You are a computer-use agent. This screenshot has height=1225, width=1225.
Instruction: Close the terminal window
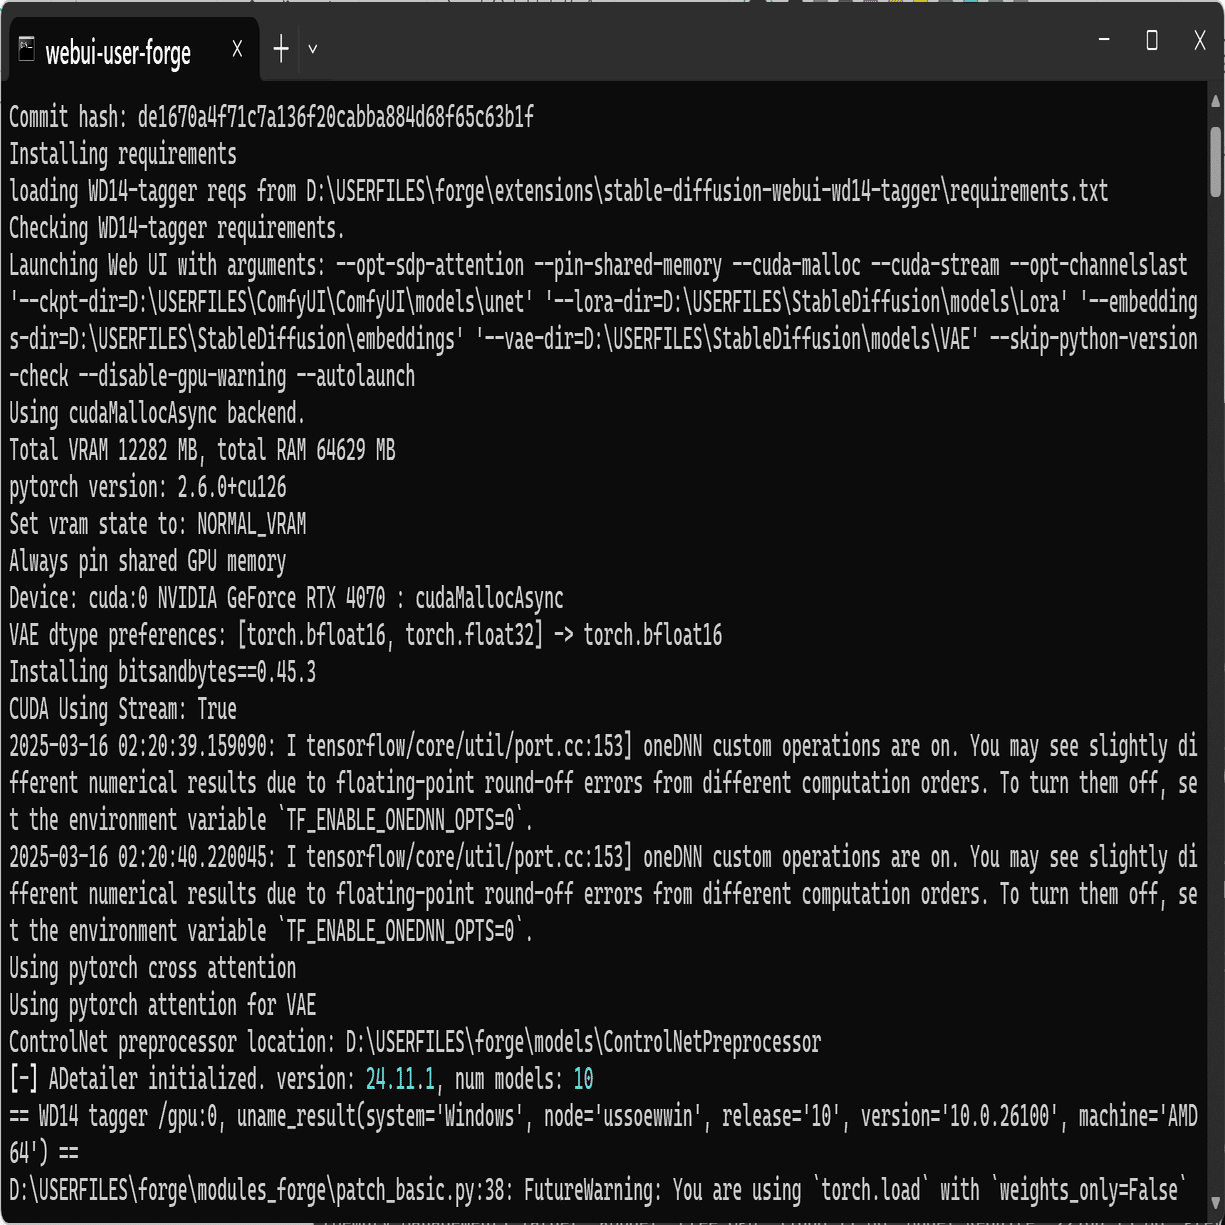coord(1200,40)
